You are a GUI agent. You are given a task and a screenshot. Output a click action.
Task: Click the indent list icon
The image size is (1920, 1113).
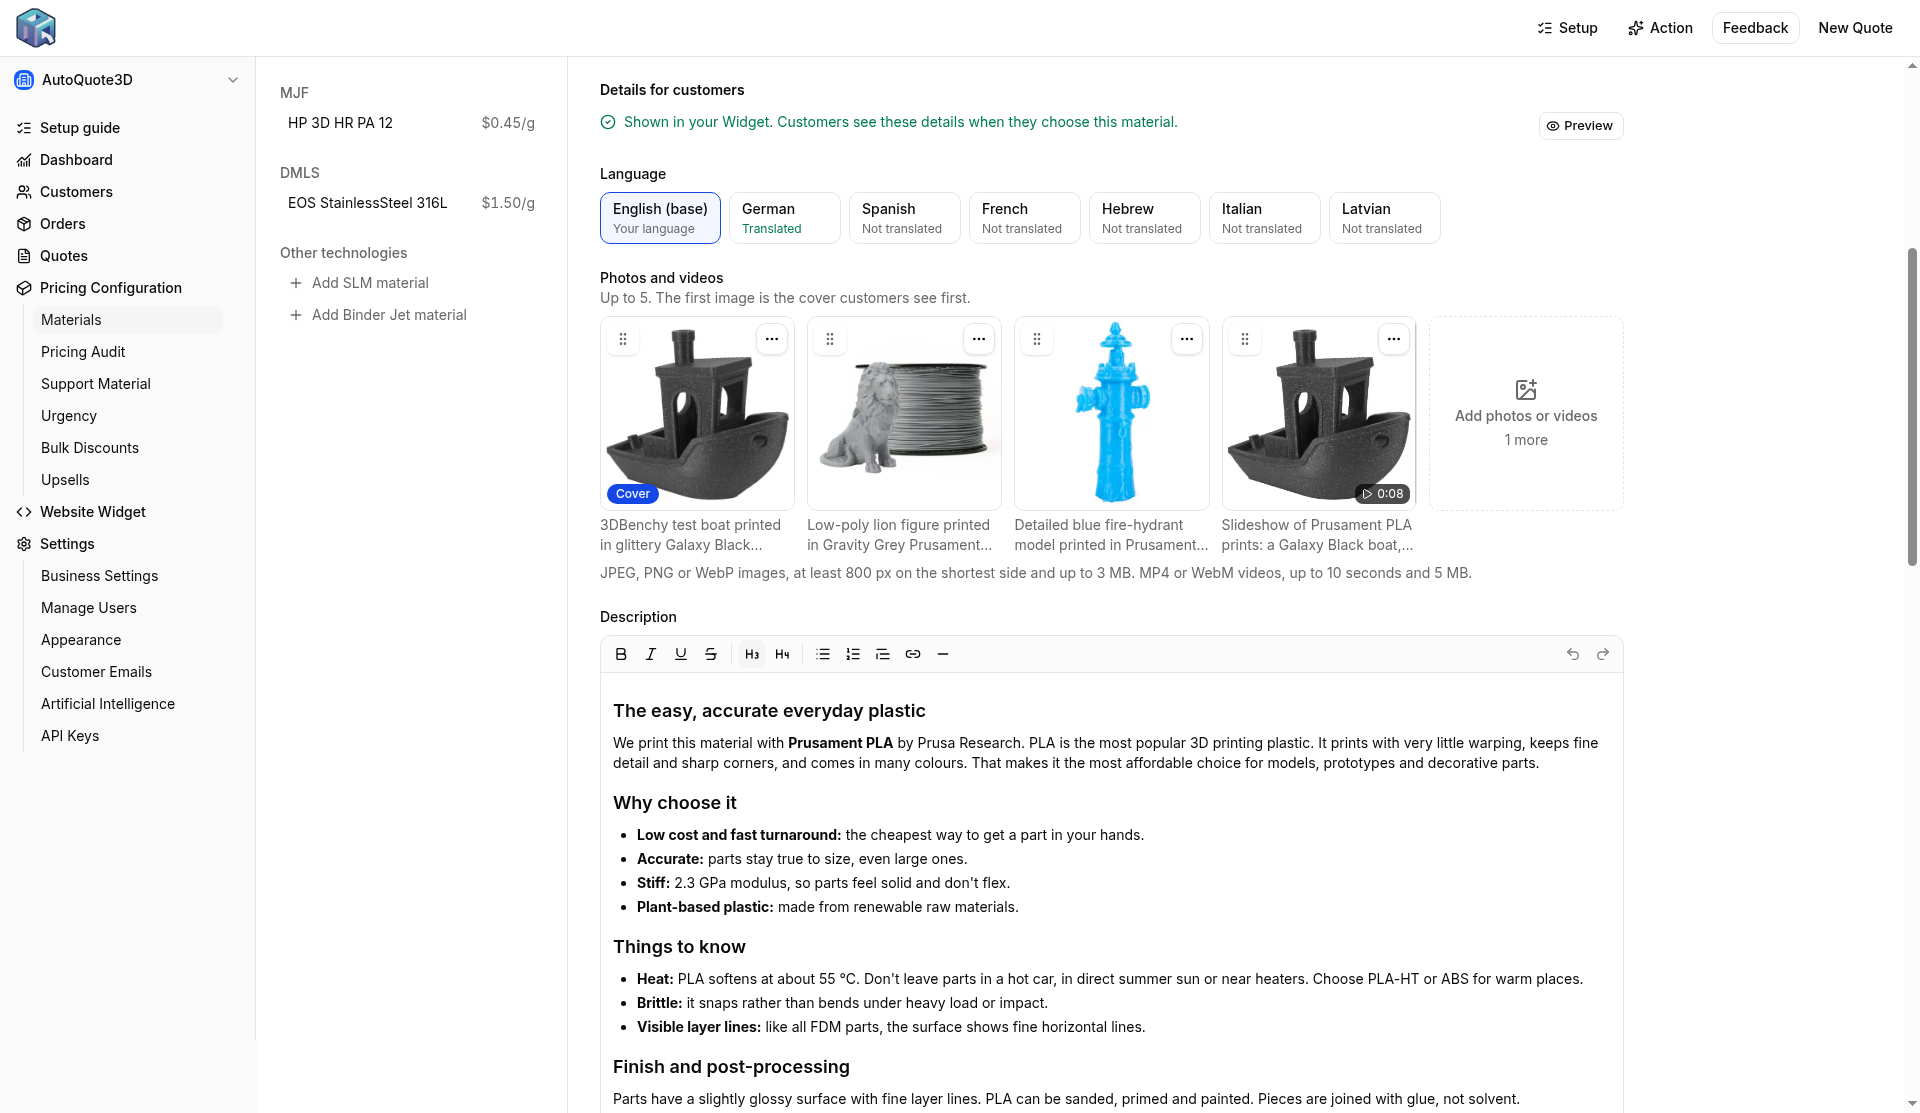(883, 654)
